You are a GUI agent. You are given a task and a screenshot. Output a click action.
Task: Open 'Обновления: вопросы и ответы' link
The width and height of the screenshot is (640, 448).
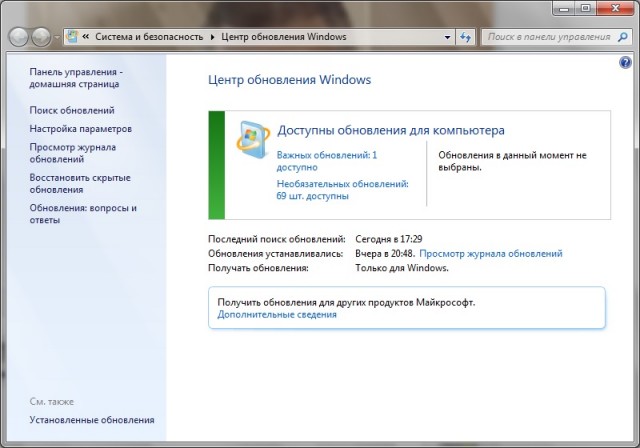tap(83, 214)
